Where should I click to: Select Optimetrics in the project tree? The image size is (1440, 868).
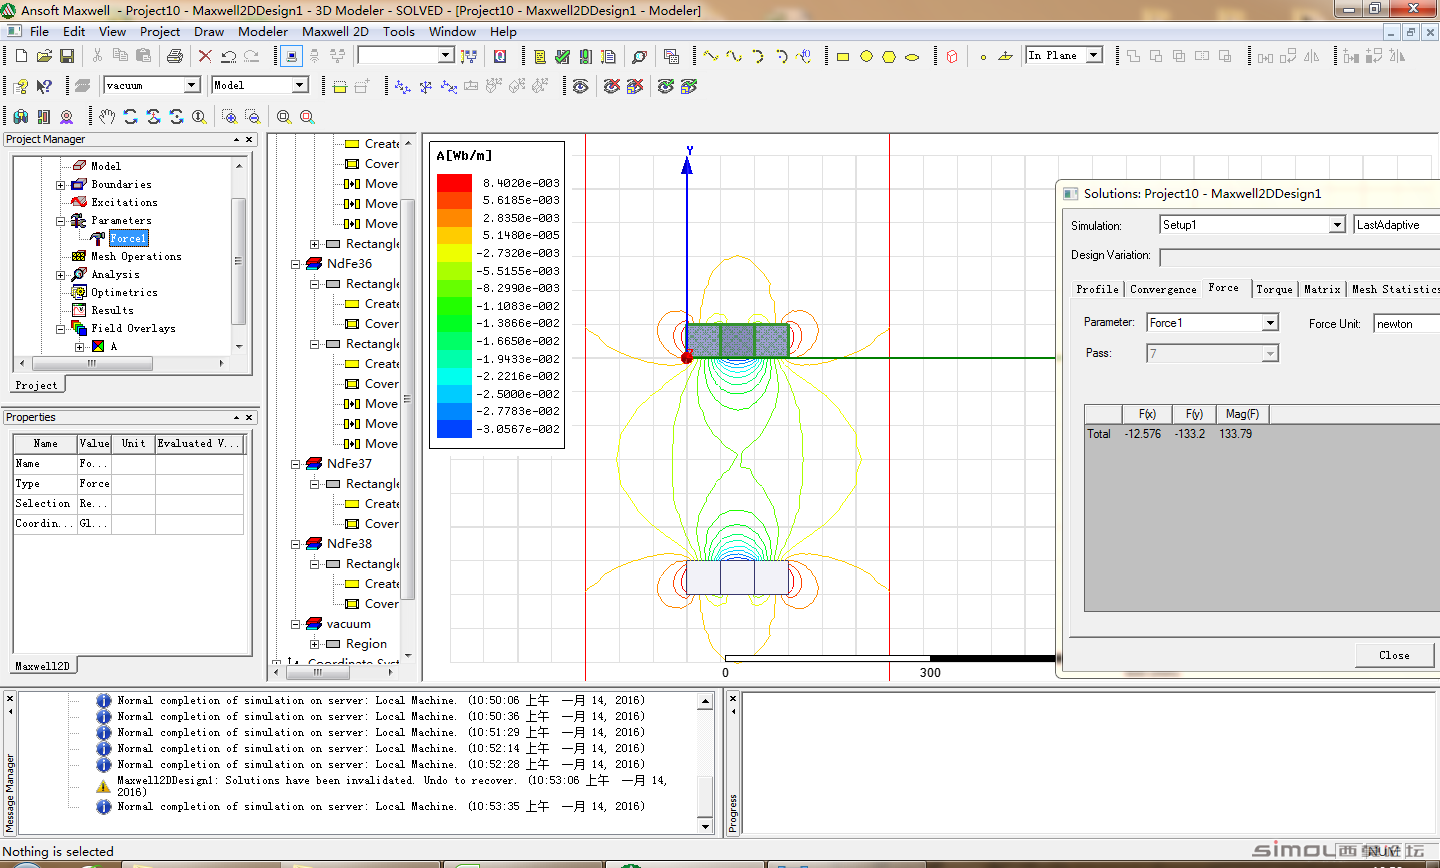point(124,292)
